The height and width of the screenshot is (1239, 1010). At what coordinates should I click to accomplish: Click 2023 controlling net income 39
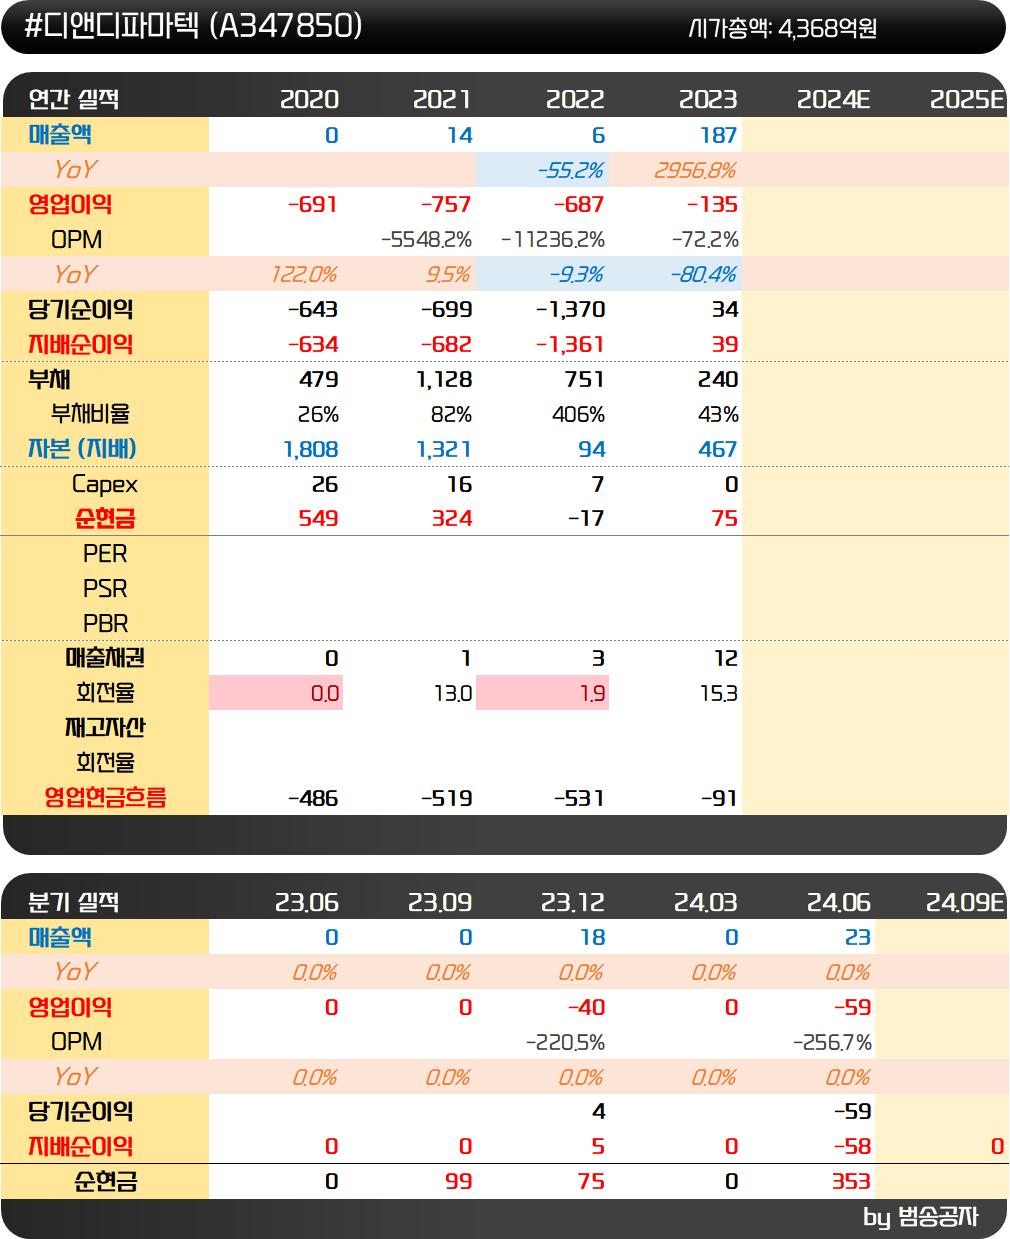(725, 345)
